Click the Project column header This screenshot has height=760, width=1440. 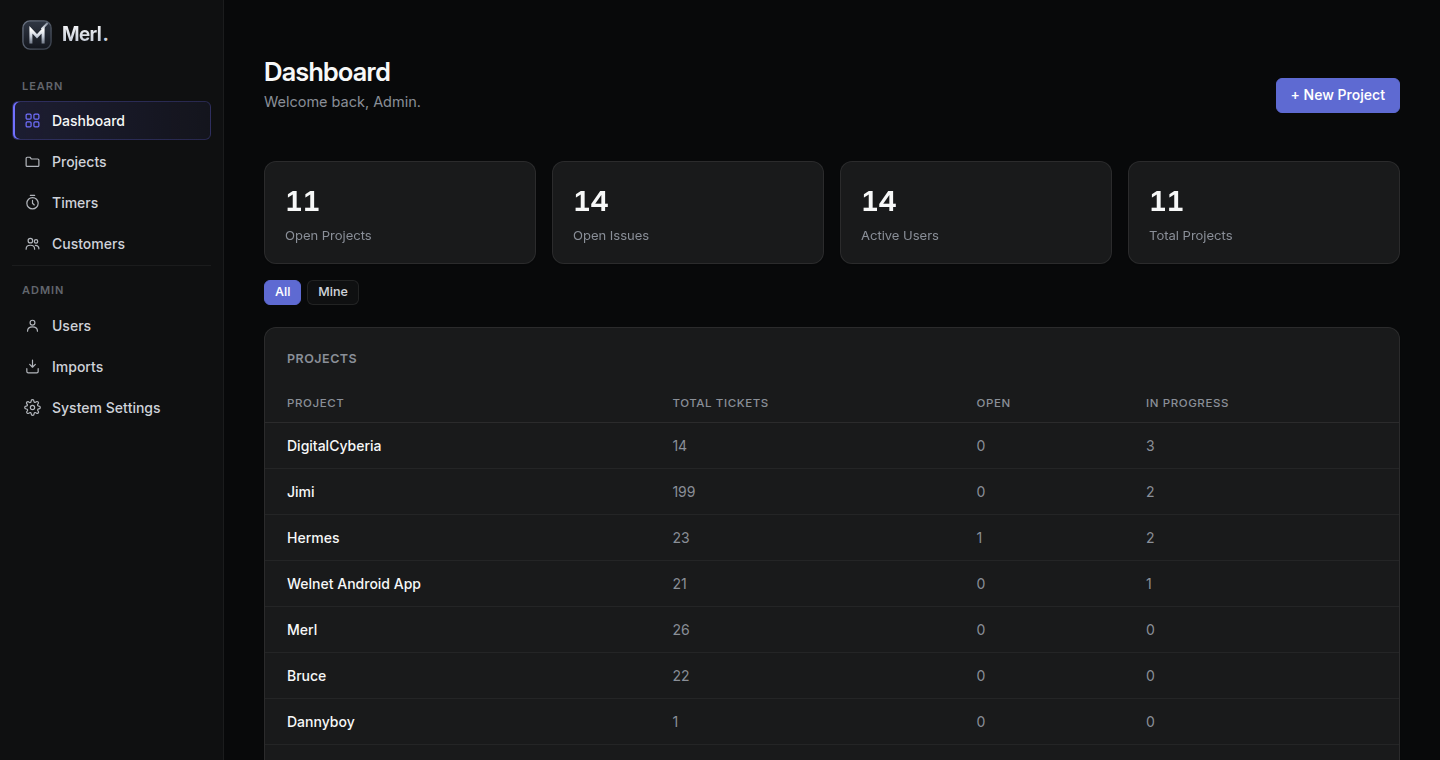tap(315, 403)
